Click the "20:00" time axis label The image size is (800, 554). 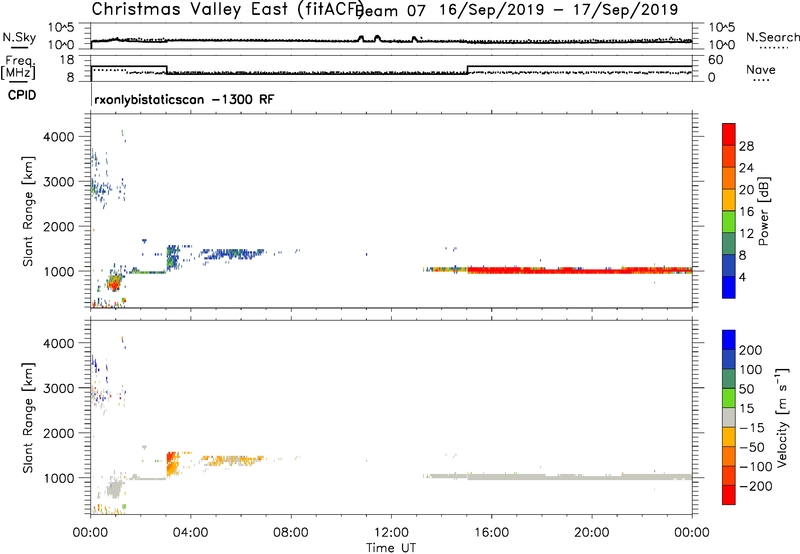591,533
